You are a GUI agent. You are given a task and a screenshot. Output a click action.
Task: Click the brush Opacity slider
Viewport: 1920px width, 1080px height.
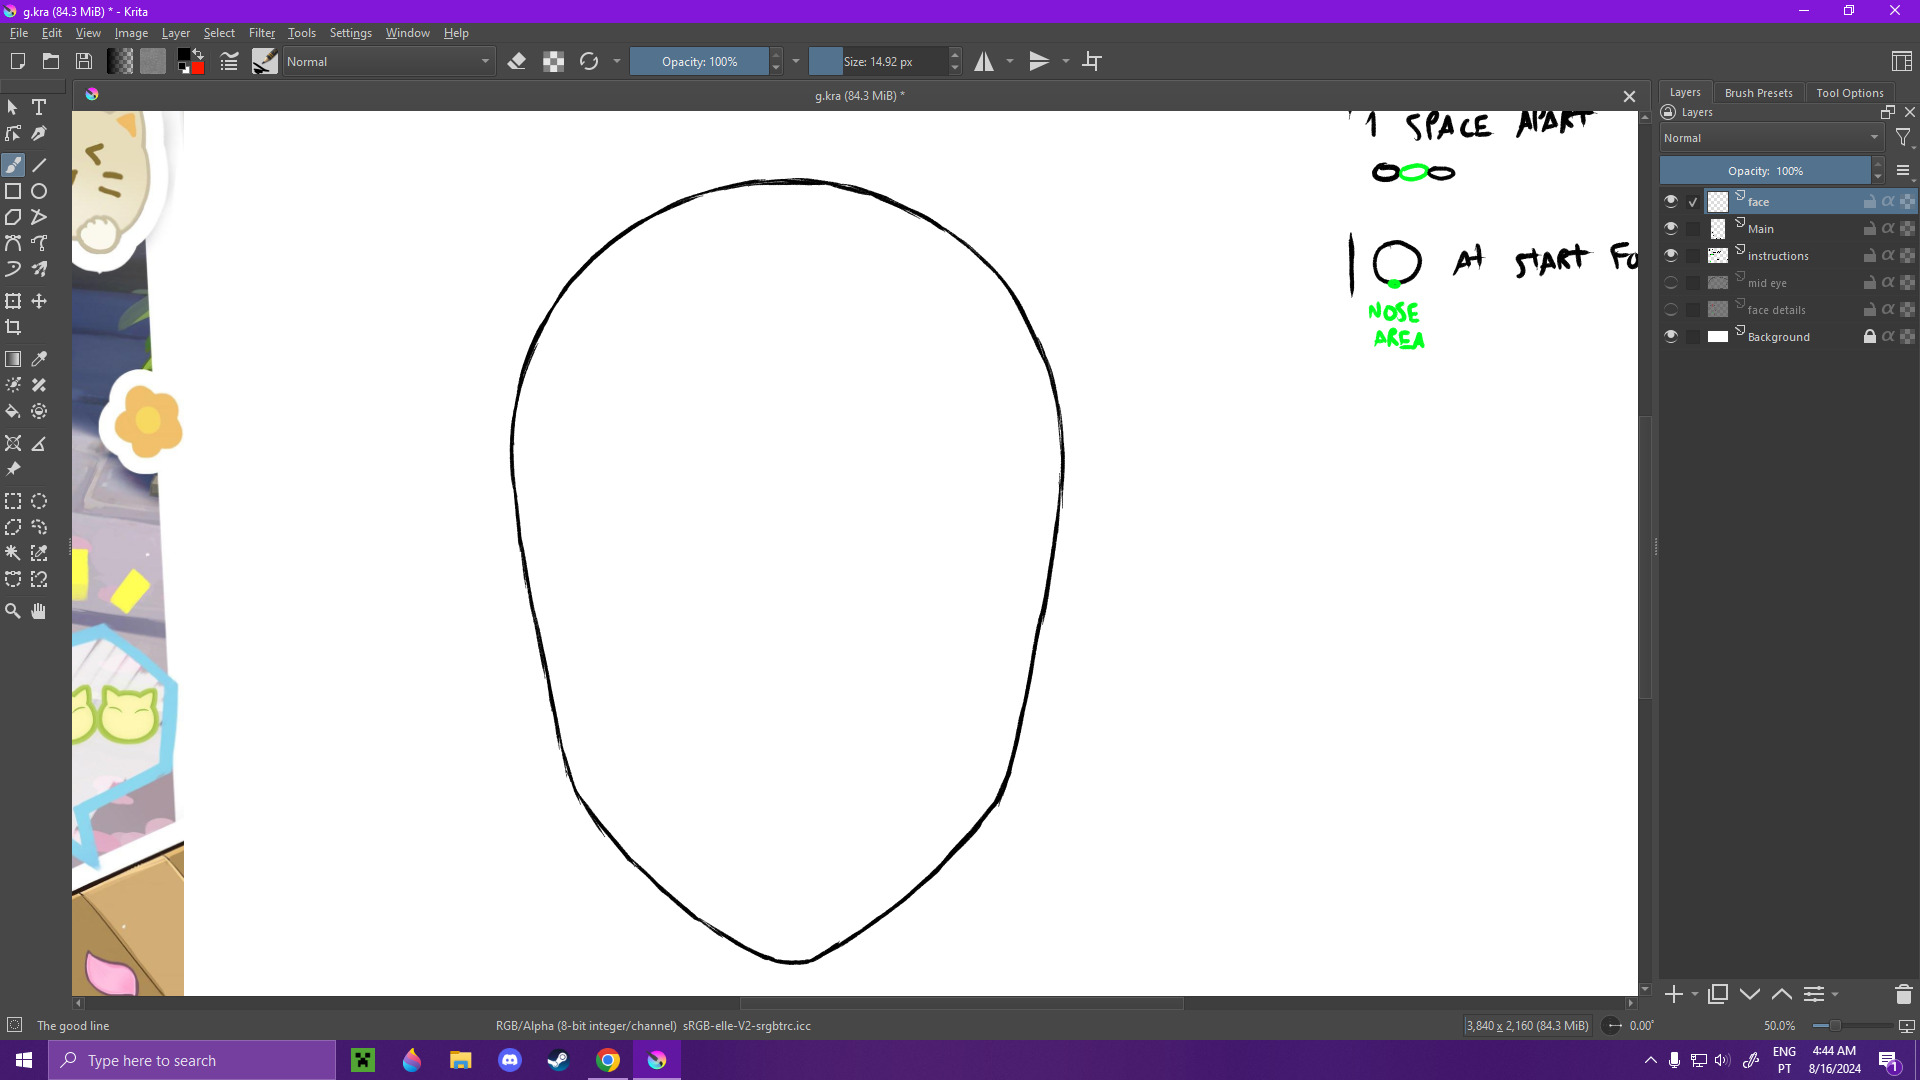[x=699, y=62]
